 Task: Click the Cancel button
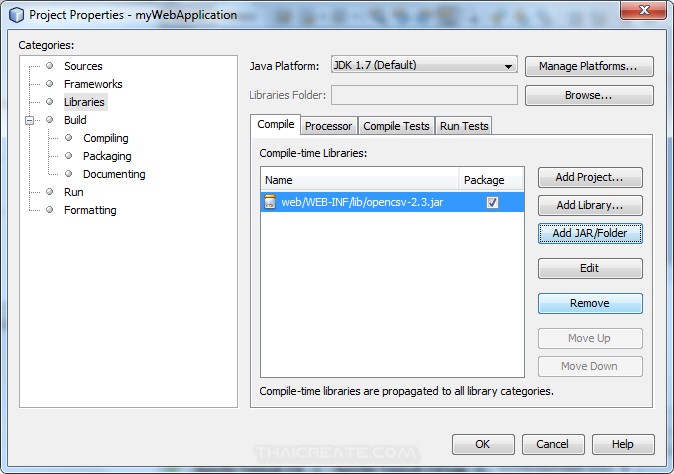coord(553,444)
